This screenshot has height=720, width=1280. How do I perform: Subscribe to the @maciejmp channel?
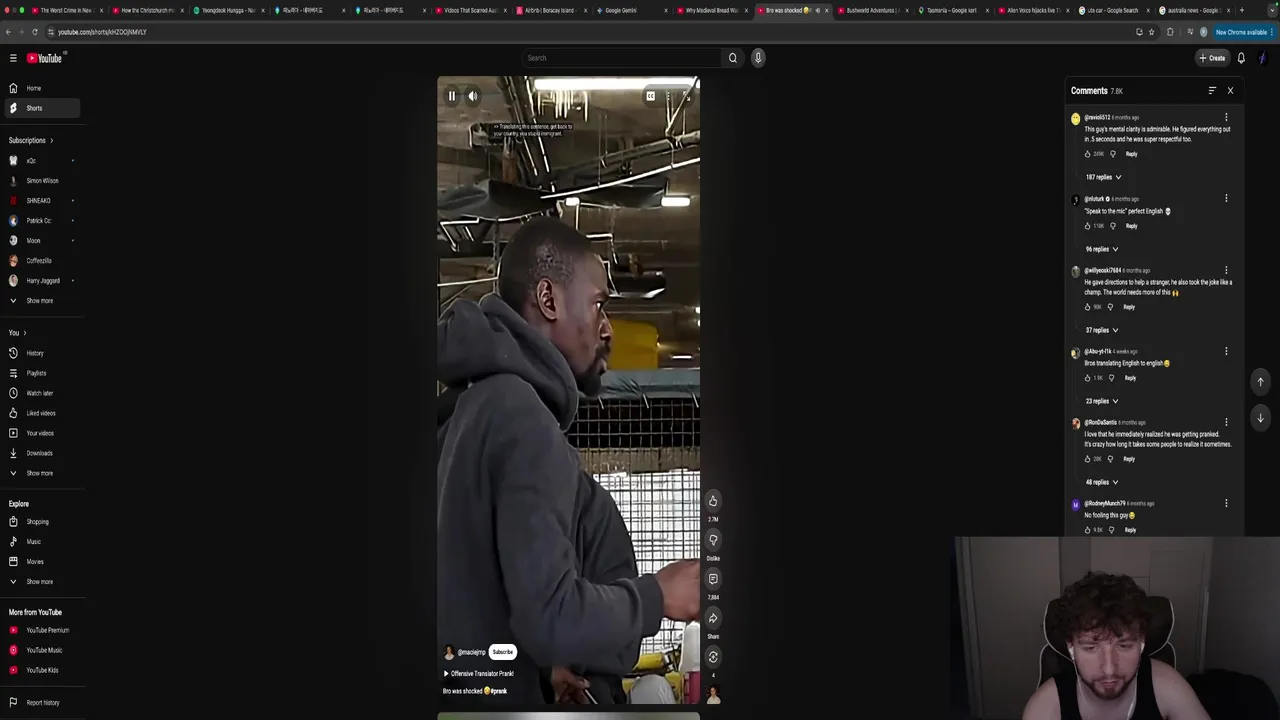point(503,652)
